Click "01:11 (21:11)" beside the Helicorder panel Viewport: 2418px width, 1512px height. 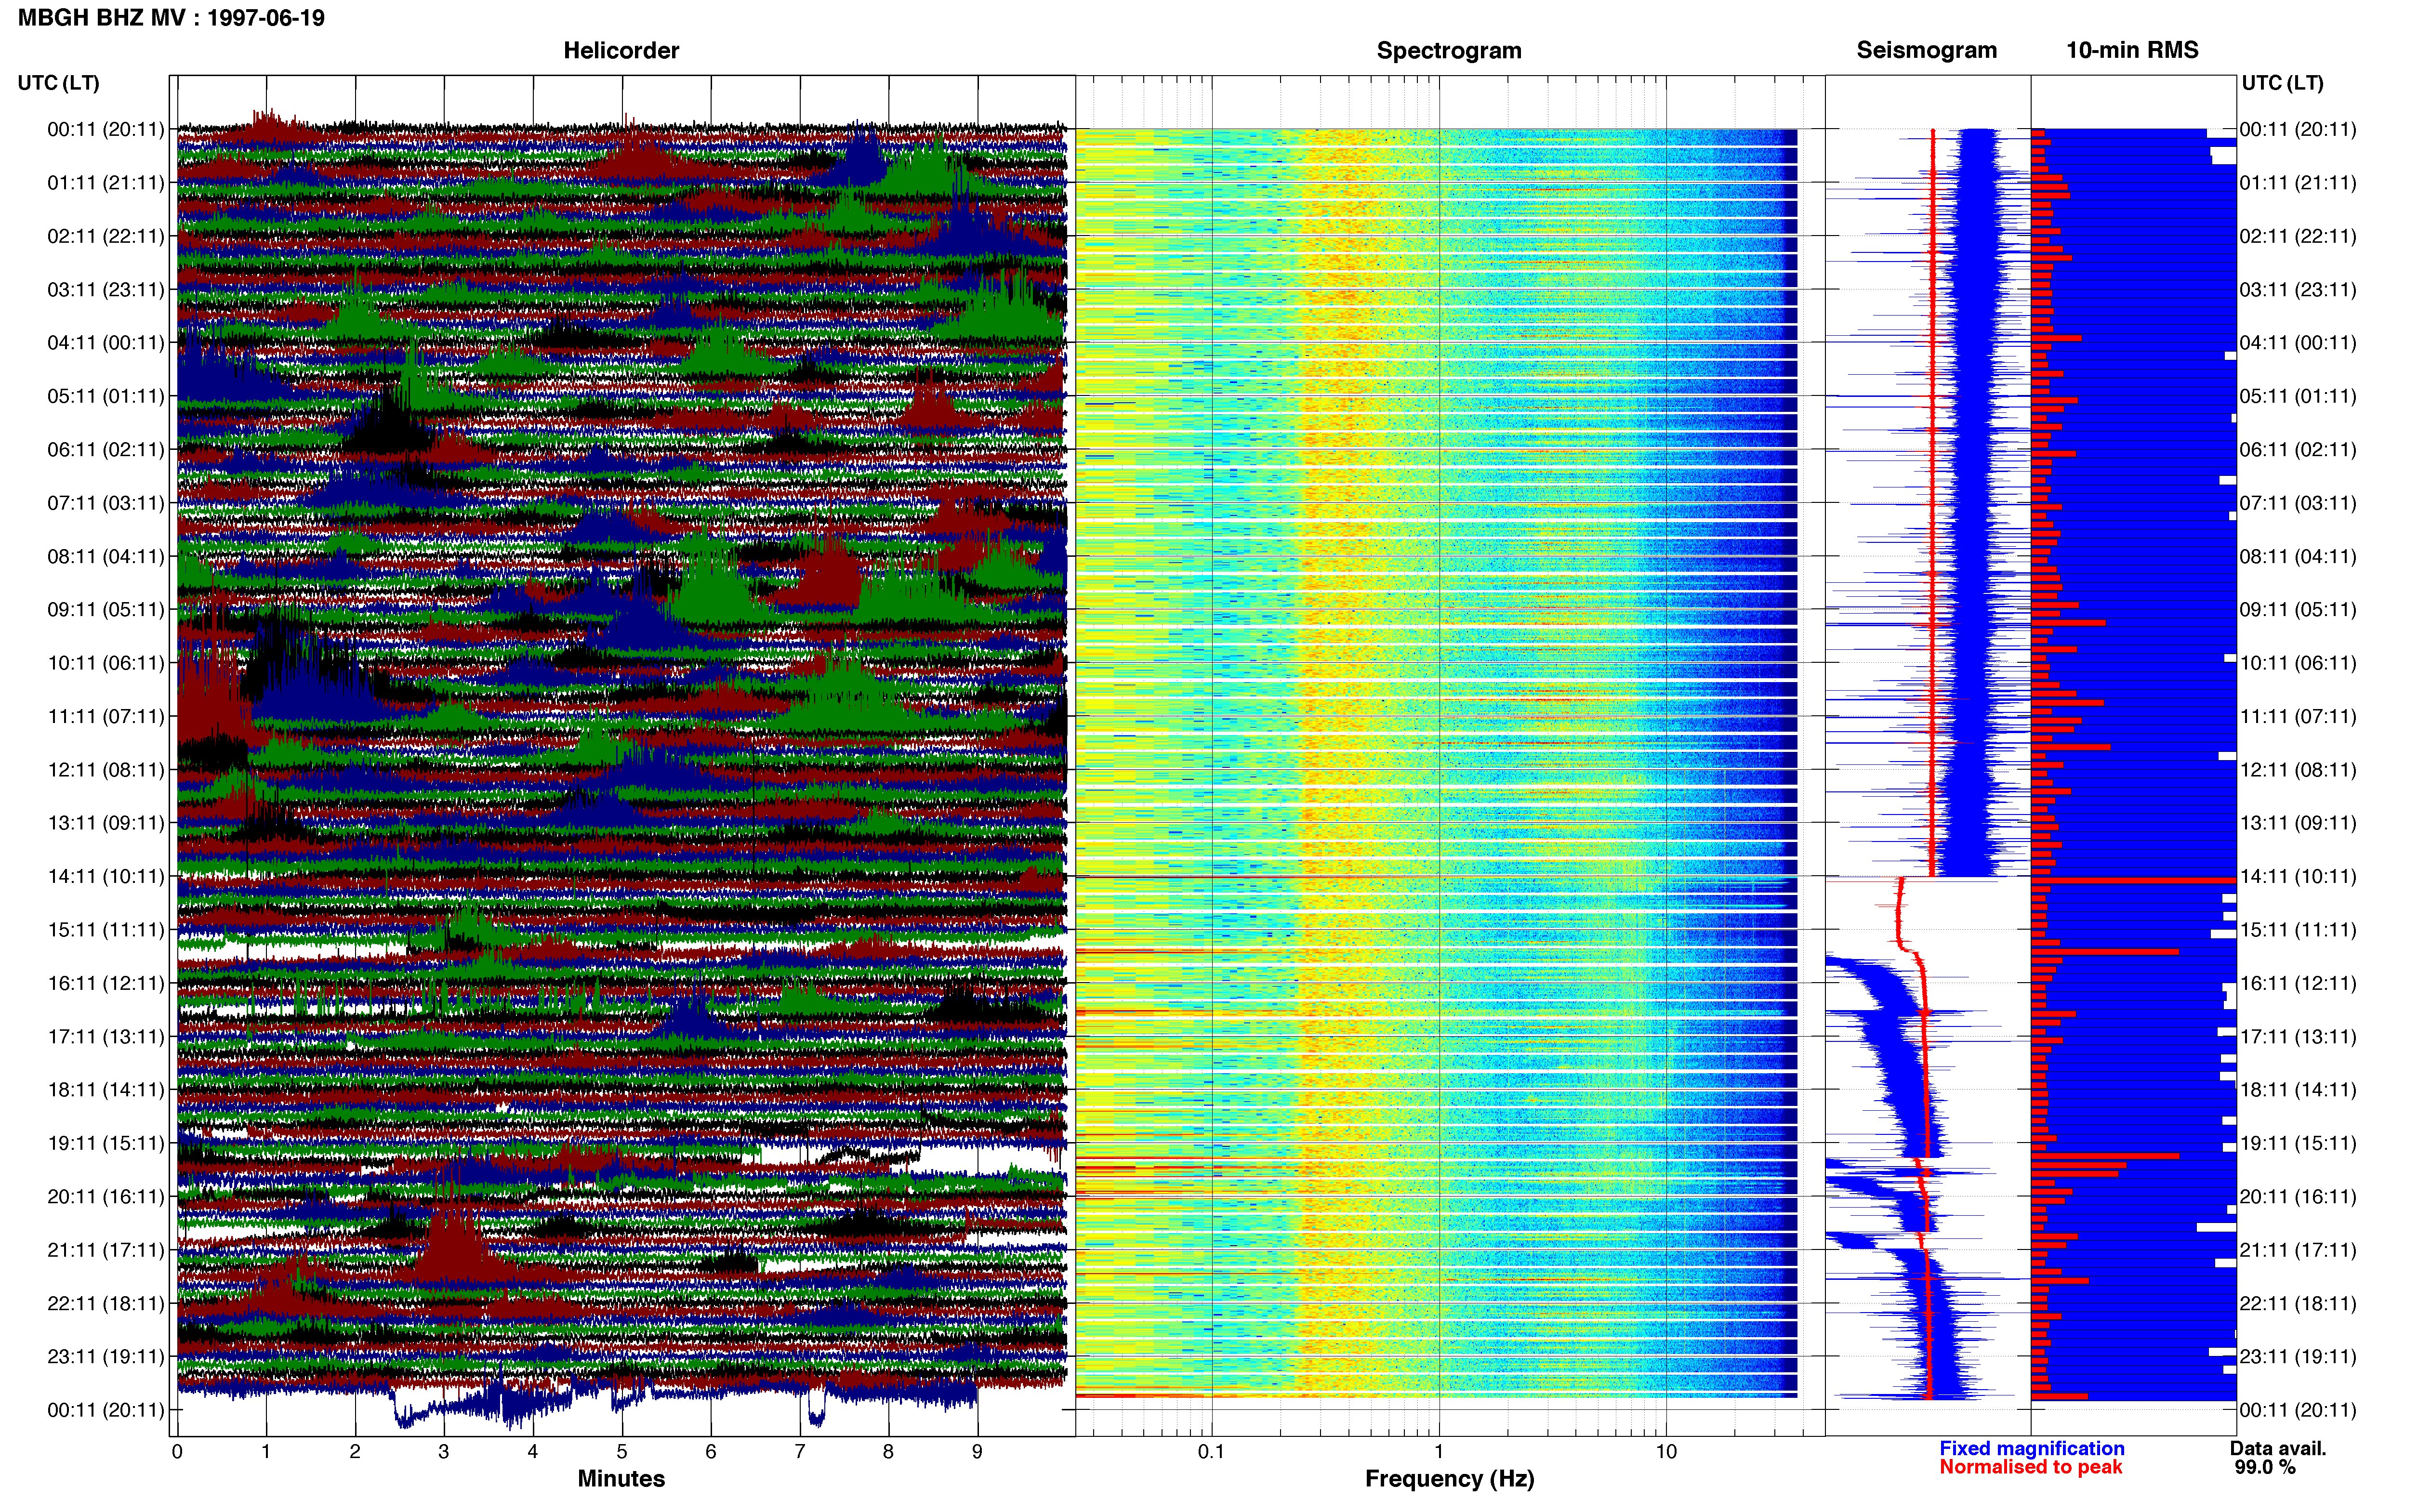pos(106,183)
